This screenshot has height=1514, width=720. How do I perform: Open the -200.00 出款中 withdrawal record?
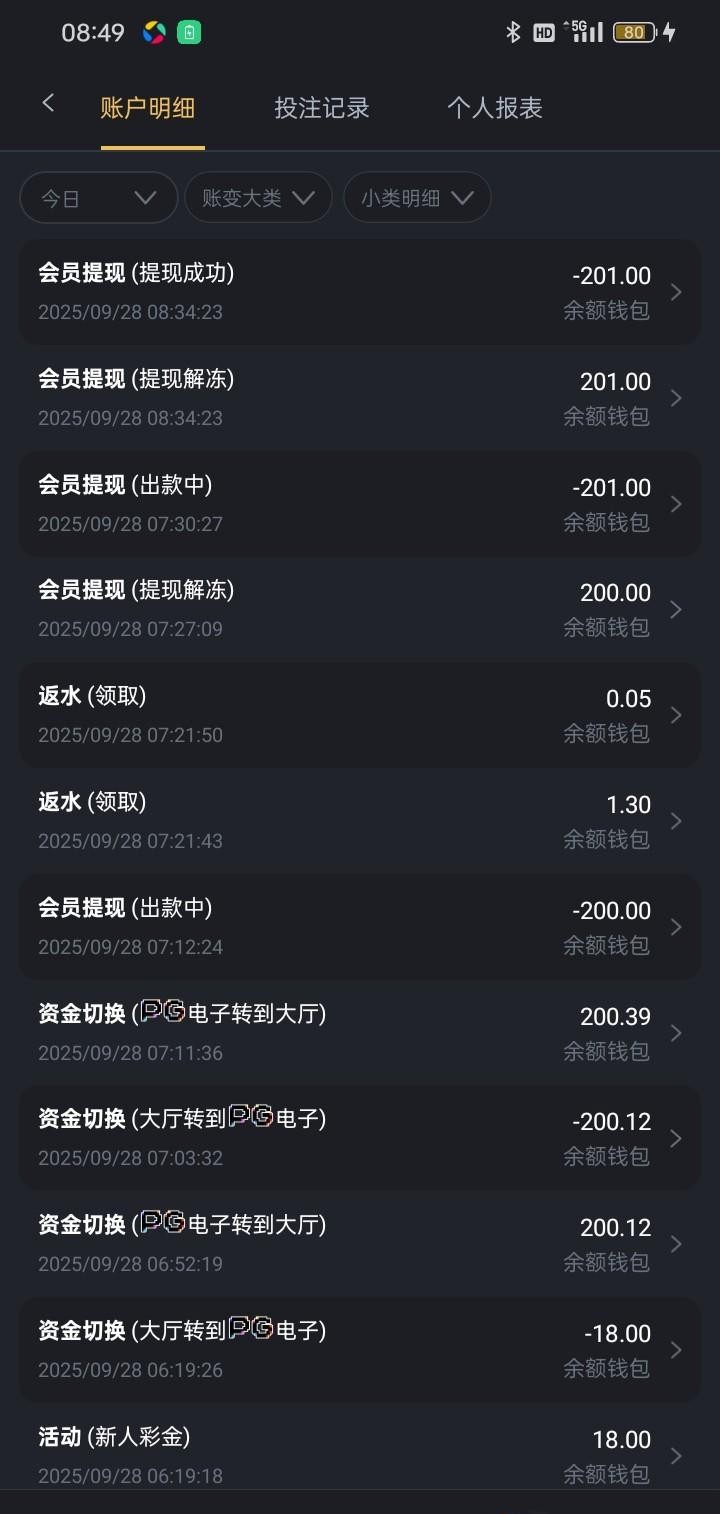(x=359, y=926)
